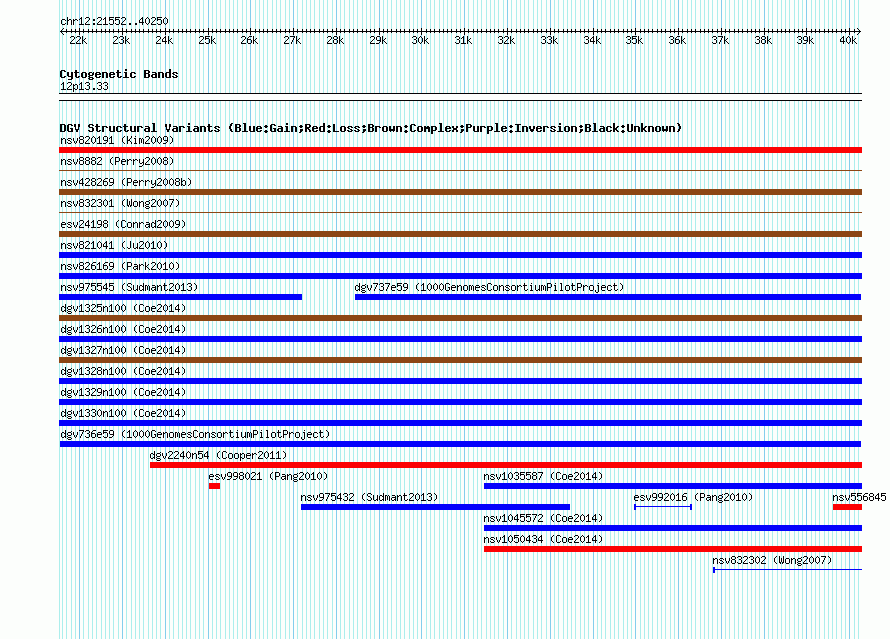Select the nsv1035587 (Coe2014) blue gain bar
Viewport: 890px width, 639px height.
pos(673,486)
